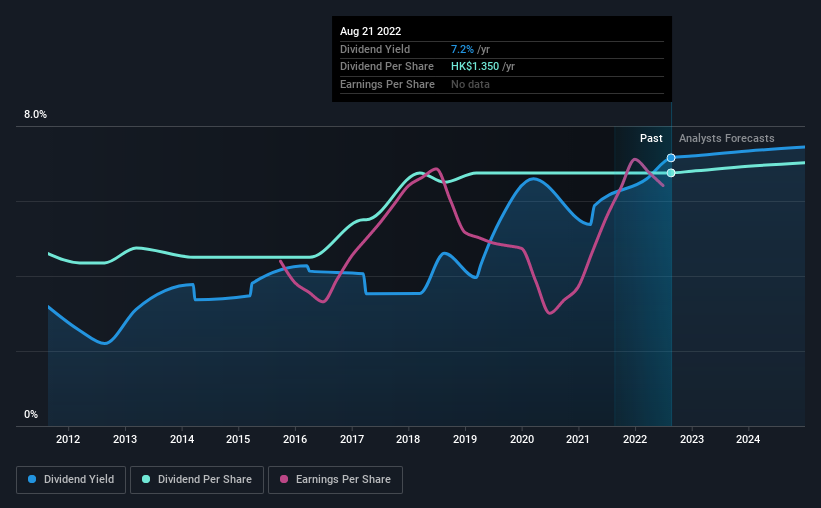821x508 pixels.
Task: Click the Dividend Per Share row label in tooltip
Action: point(387,67)
